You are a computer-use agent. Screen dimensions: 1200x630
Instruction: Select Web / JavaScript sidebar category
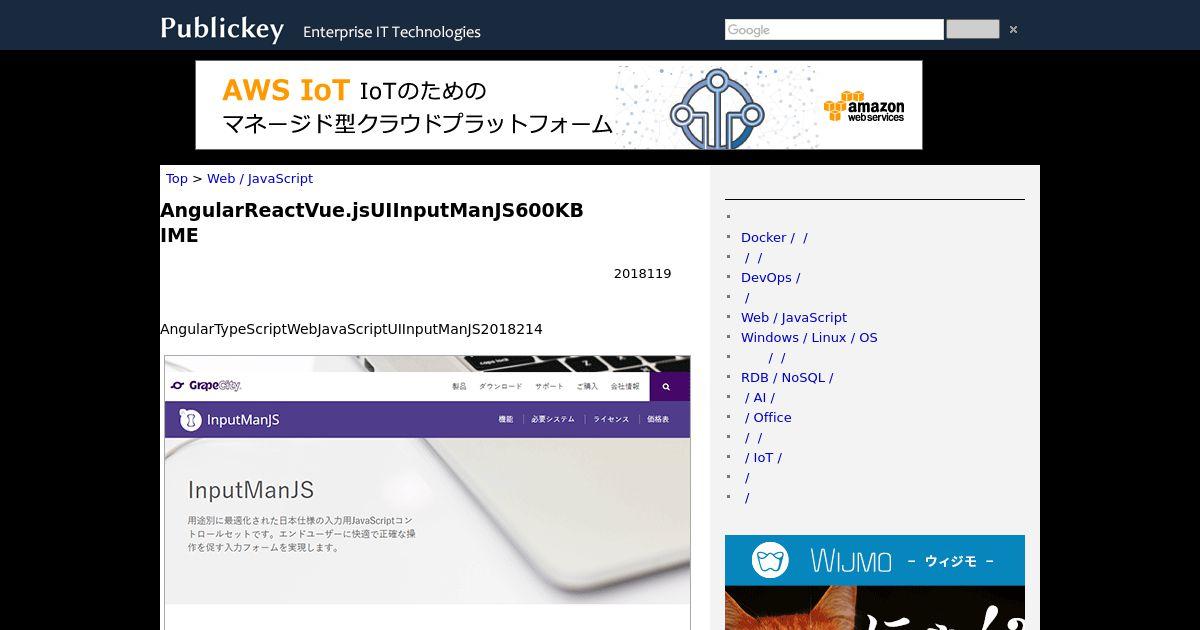[794, 317]
